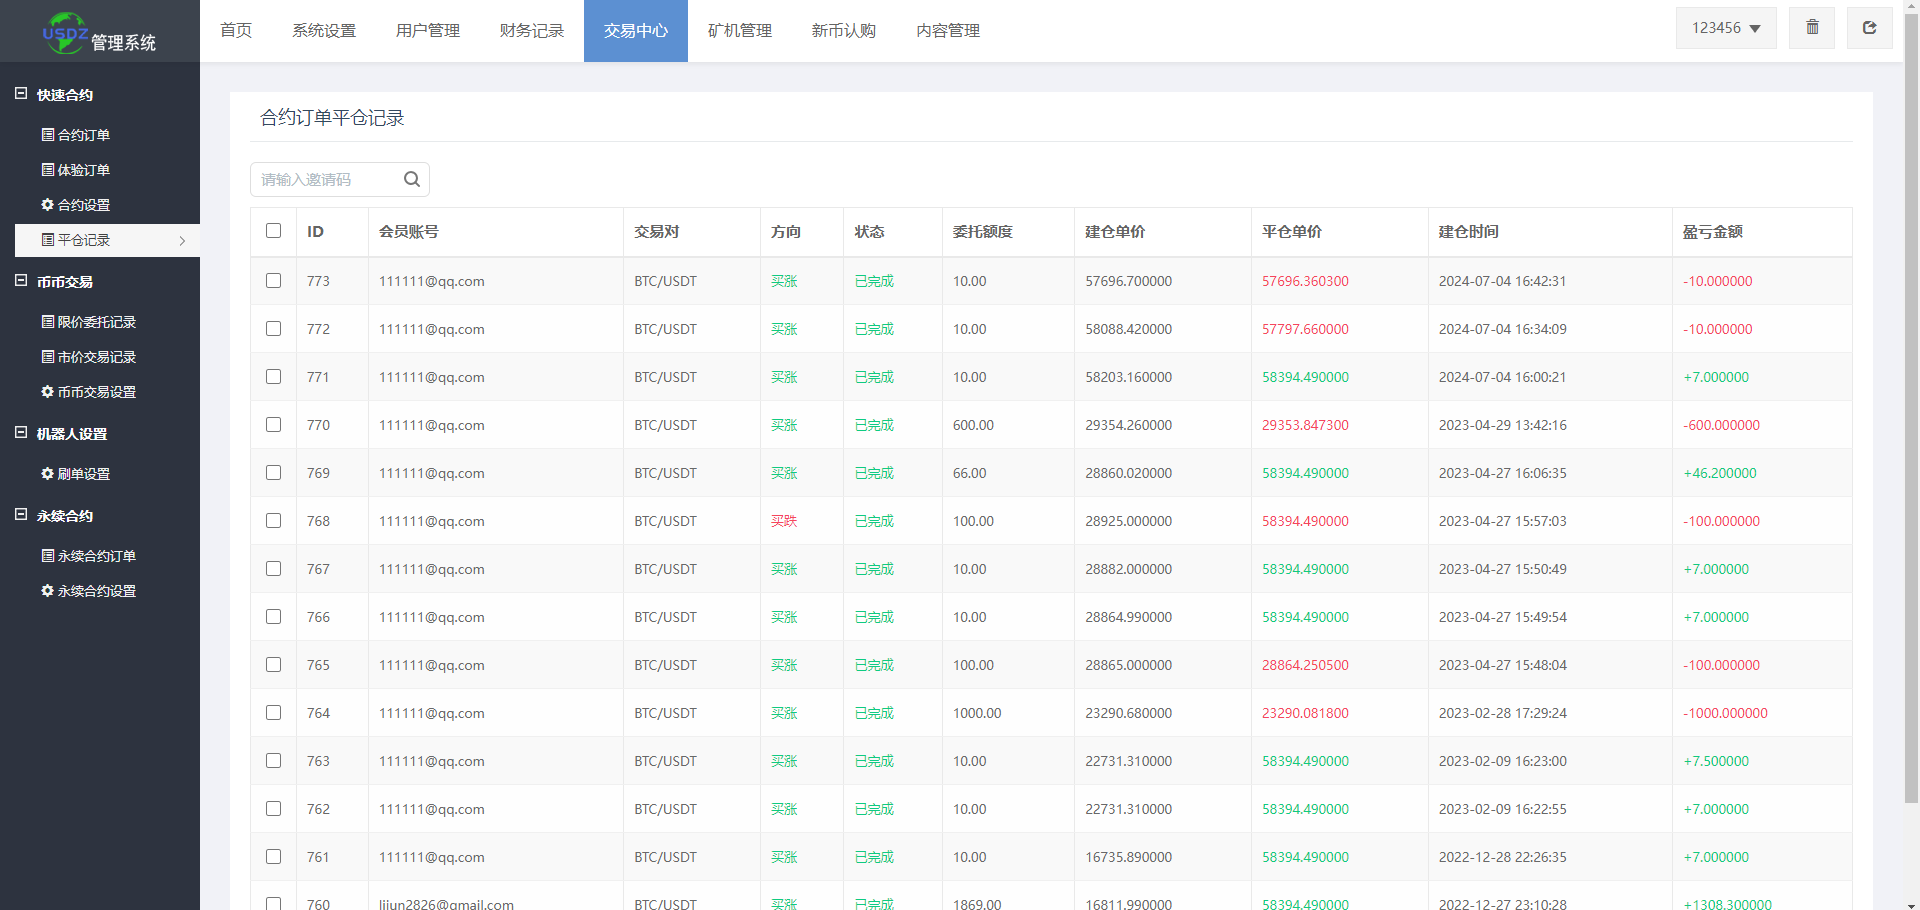This screenshot has width=1920, height=910.
Task: Collapse the 币币交易 sidebar section
Action: (x=65, y=282)
